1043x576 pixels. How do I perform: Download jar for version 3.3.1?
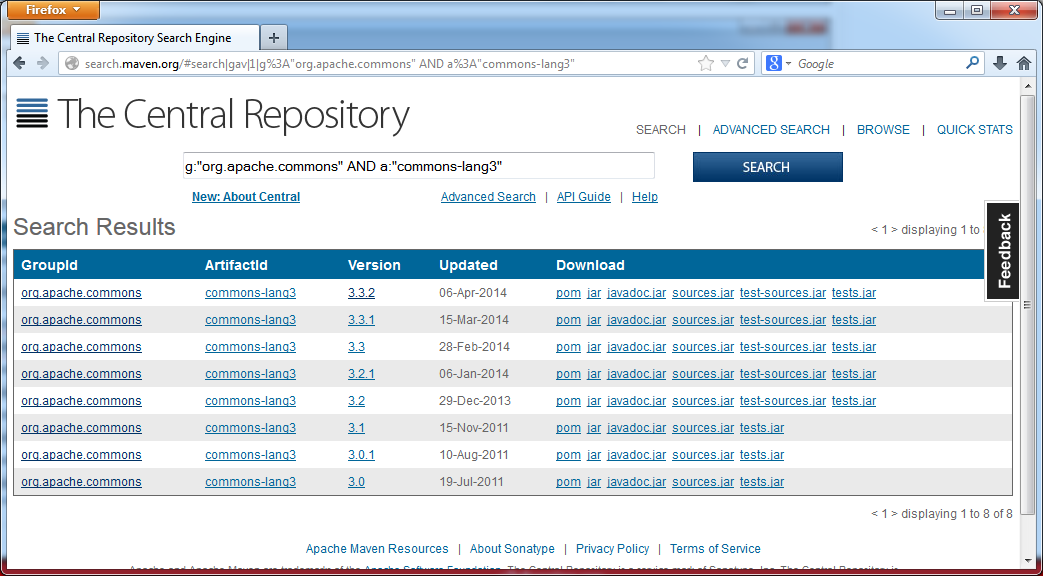[x=594, y=320]
